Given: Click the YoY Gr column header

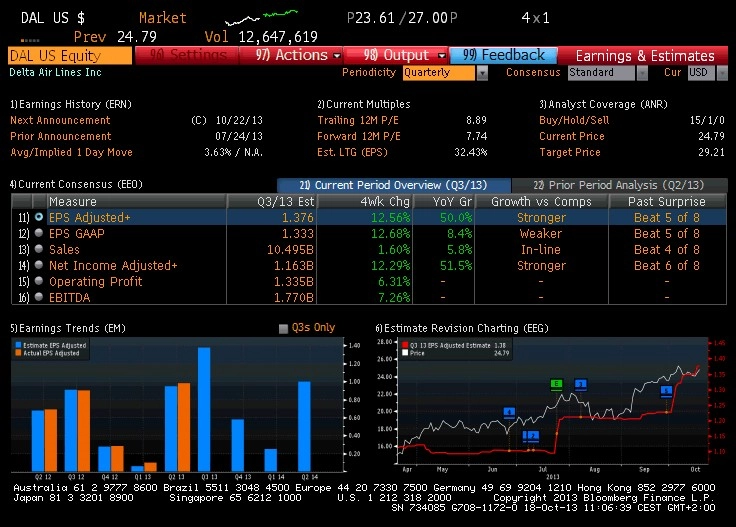Looking at the screenshot, I should (444, 201).
